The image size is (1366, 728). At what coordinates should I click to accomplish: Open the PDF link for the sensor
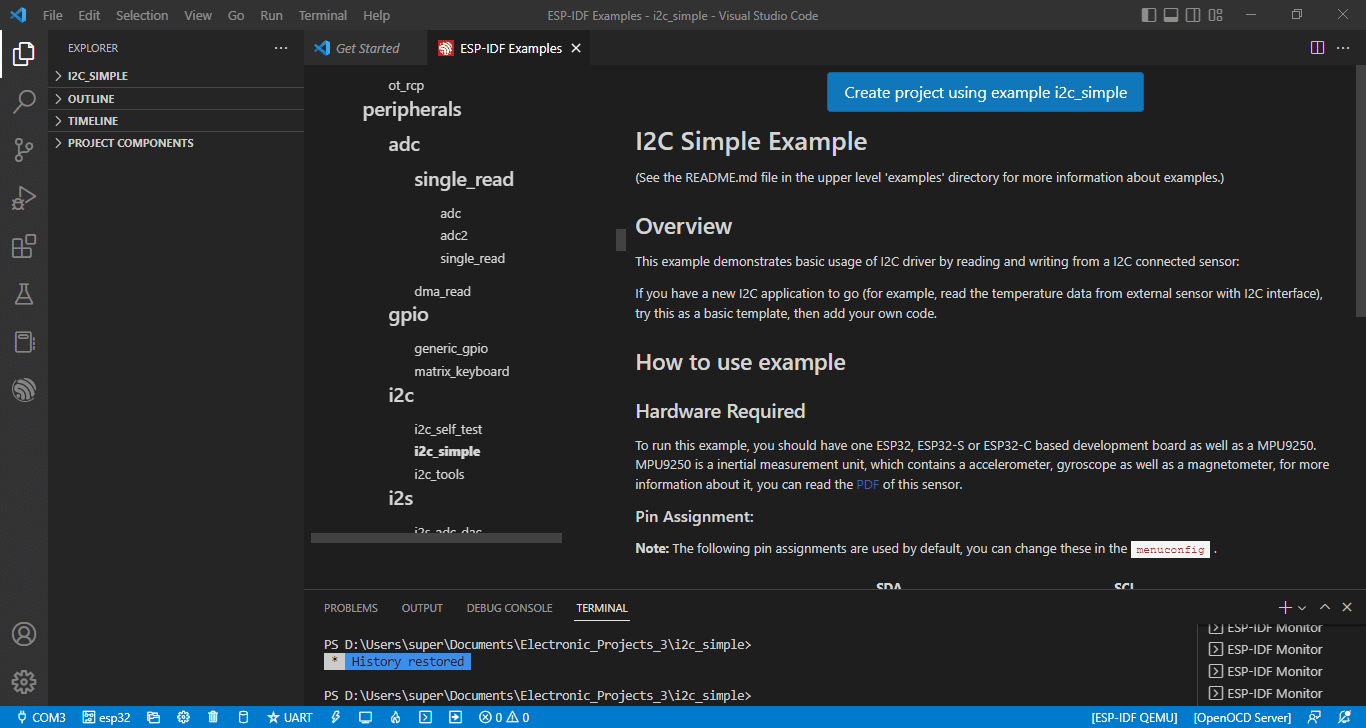coord(868,485)
